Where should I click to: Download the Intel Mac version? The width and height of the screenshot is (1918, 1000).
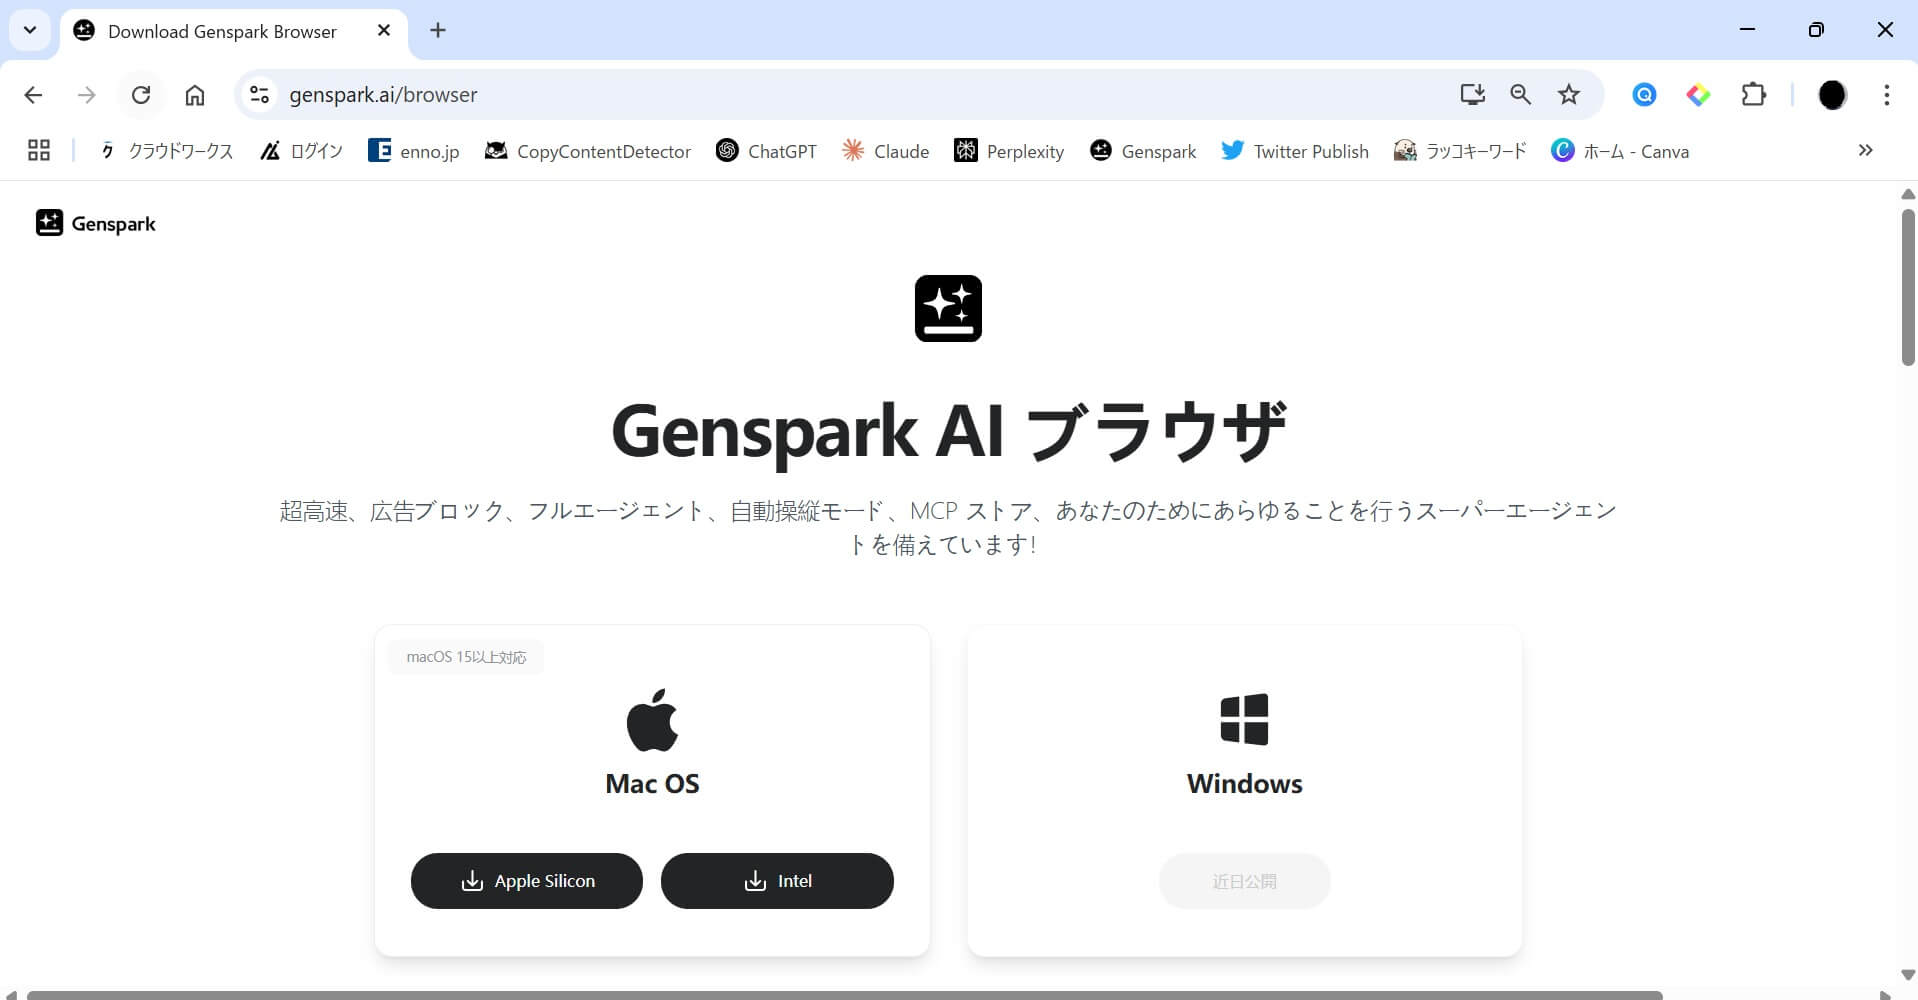777,881
